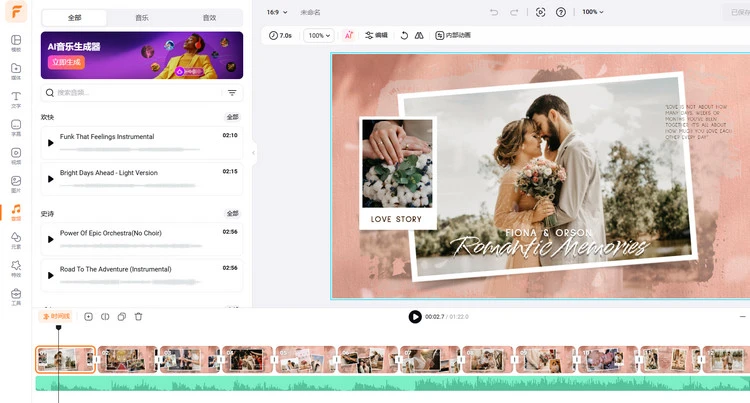
Task: Open the 文字 (Text) sidebar panel
Action: coord(16,99)
